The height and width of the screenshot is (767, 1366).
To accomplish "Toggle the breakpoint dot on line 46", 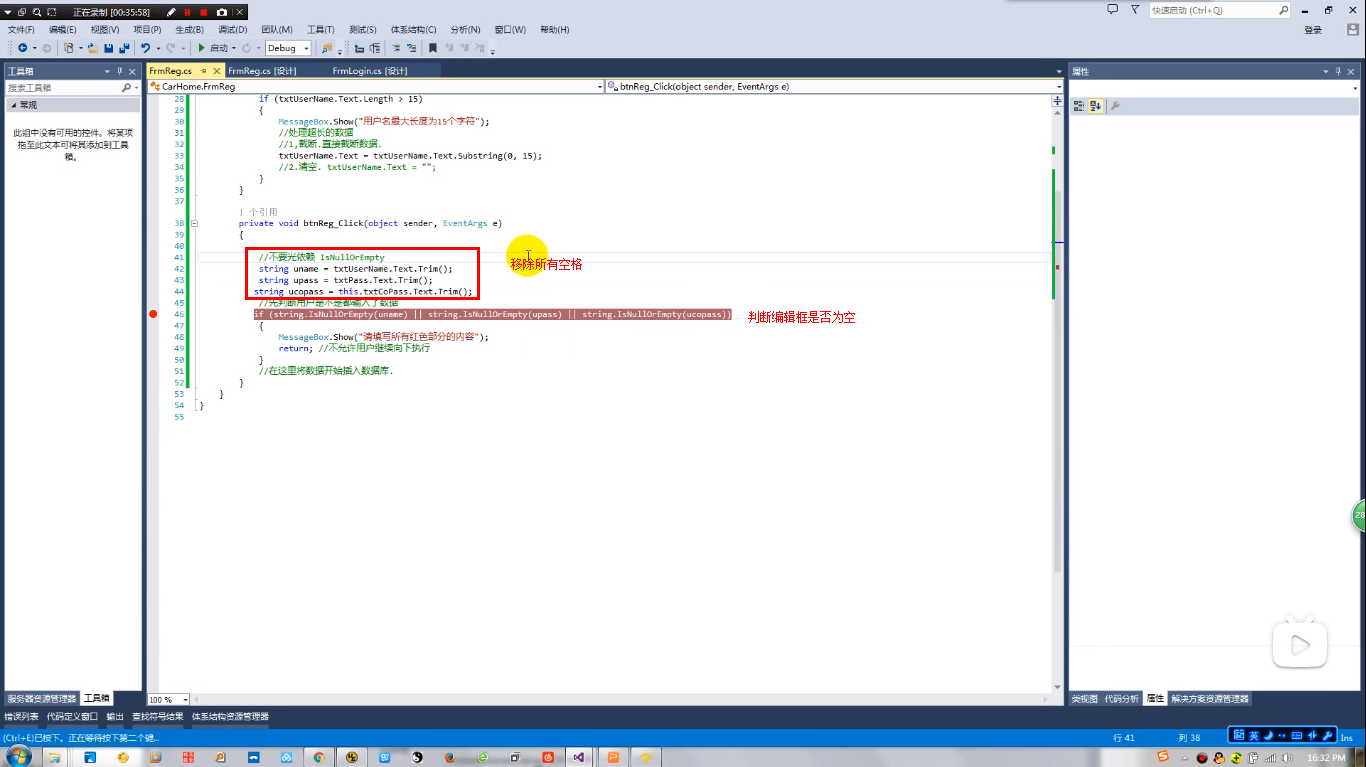I will tap(152, 313).
